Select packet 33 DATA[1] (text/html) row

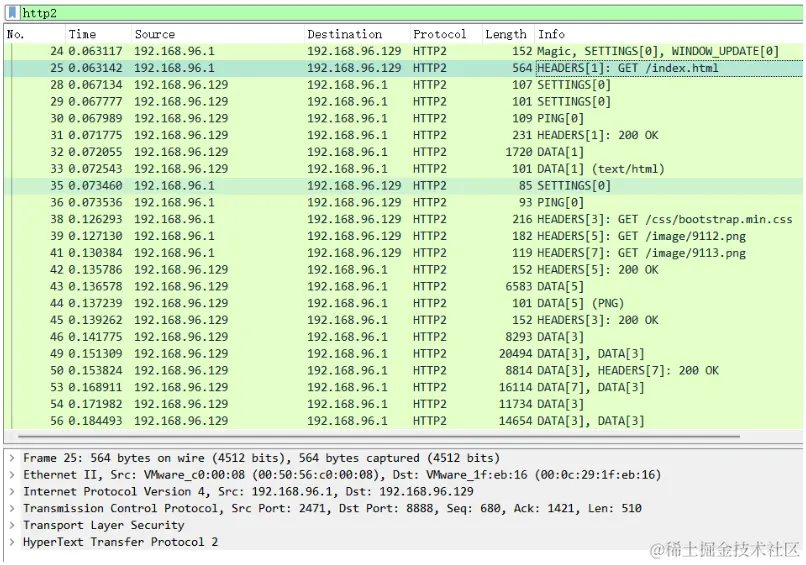pos(403,169)
